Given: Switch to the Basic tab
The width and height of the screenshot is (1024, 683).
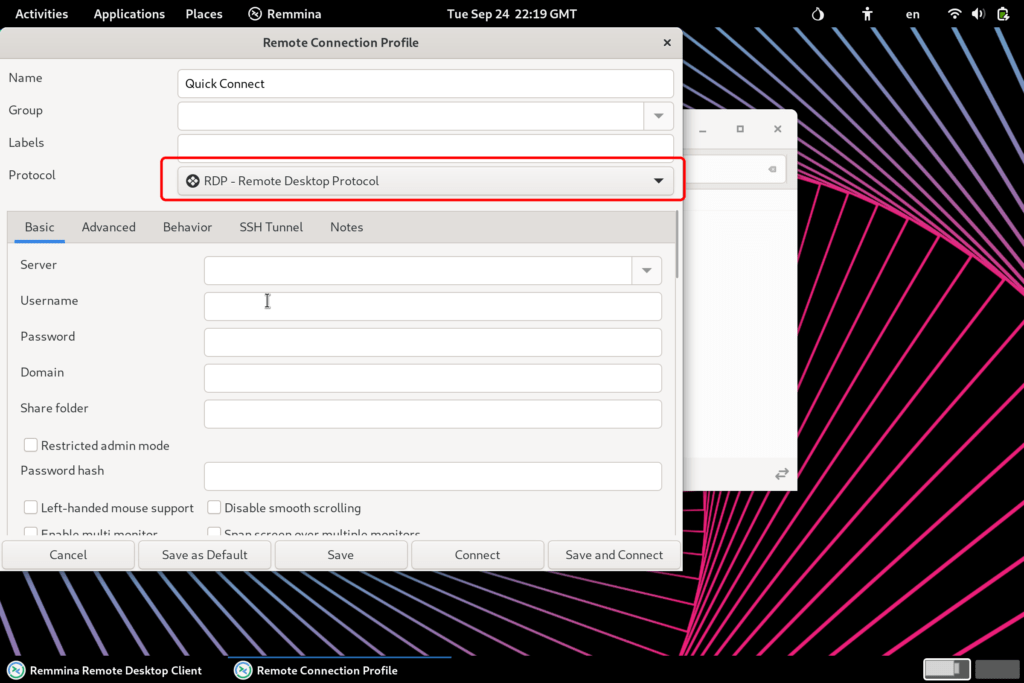Looking at the screenshot, I should [39, 227].
